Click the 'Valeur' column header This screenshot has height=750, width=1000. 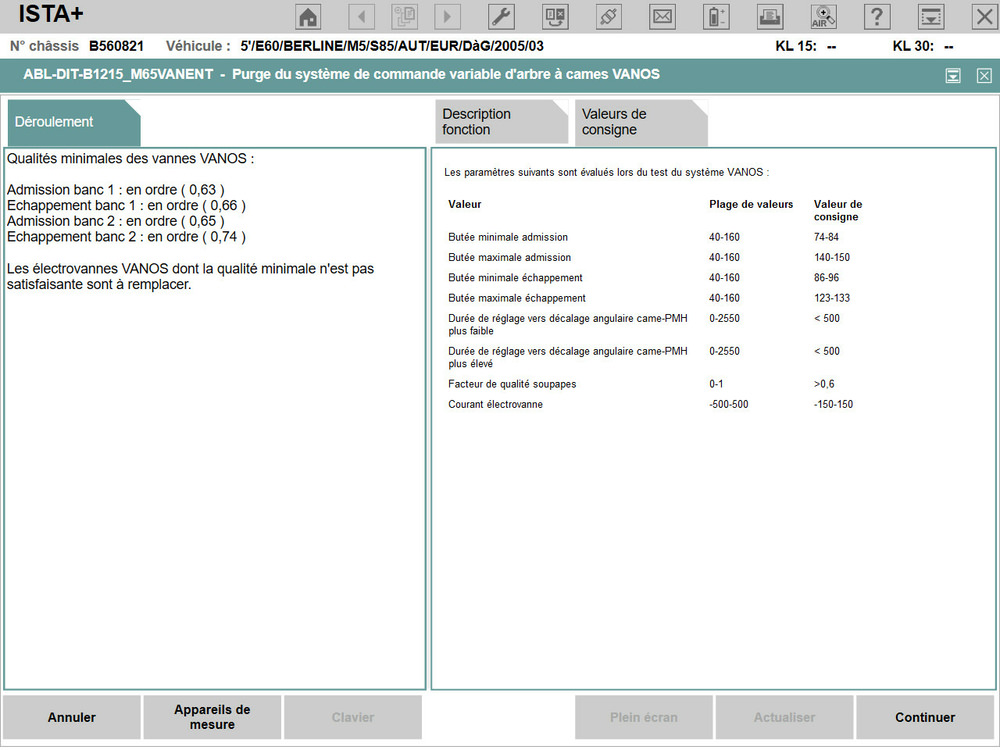(465, 205)
